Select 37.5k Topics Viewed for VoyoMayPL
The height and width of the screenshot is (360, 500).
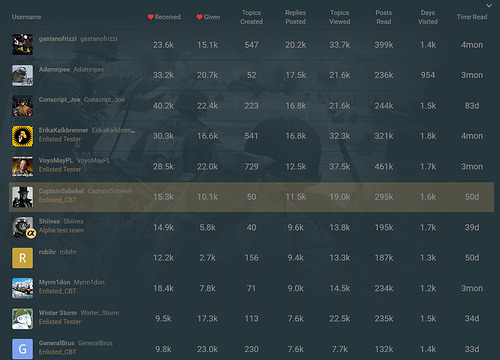point(340,167)
